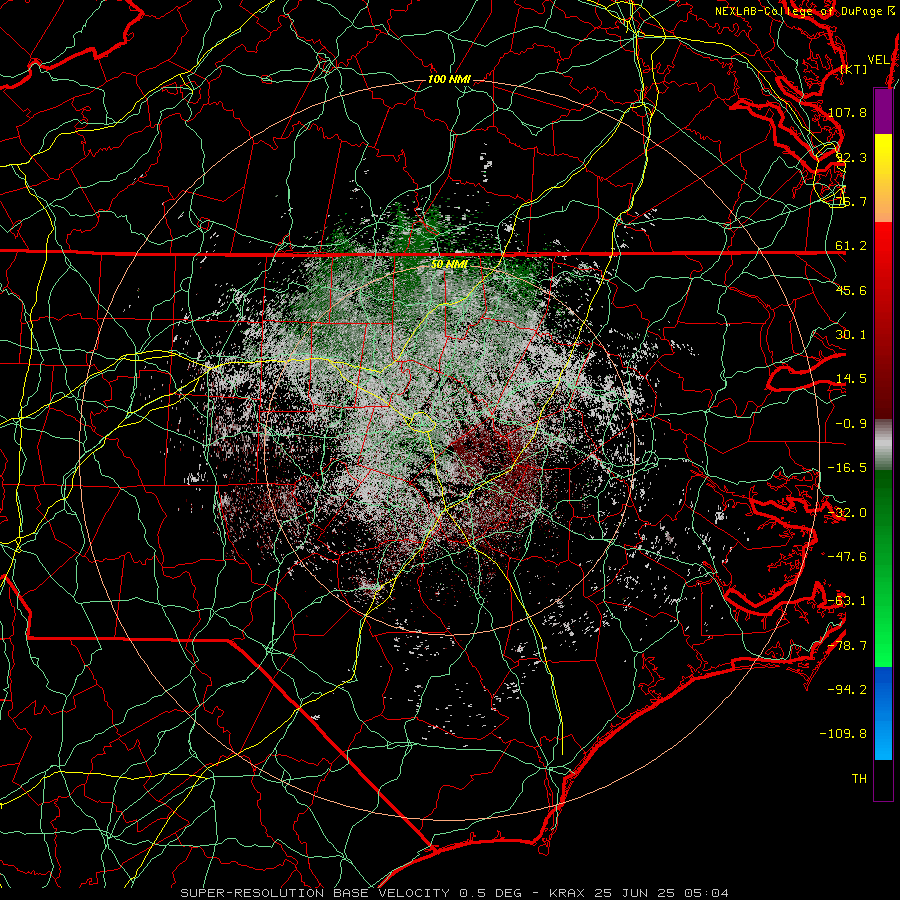Viewport: 900px width, 900px height.
Task: Click the blue segment of velocity color bar
Action: point(883,713)
